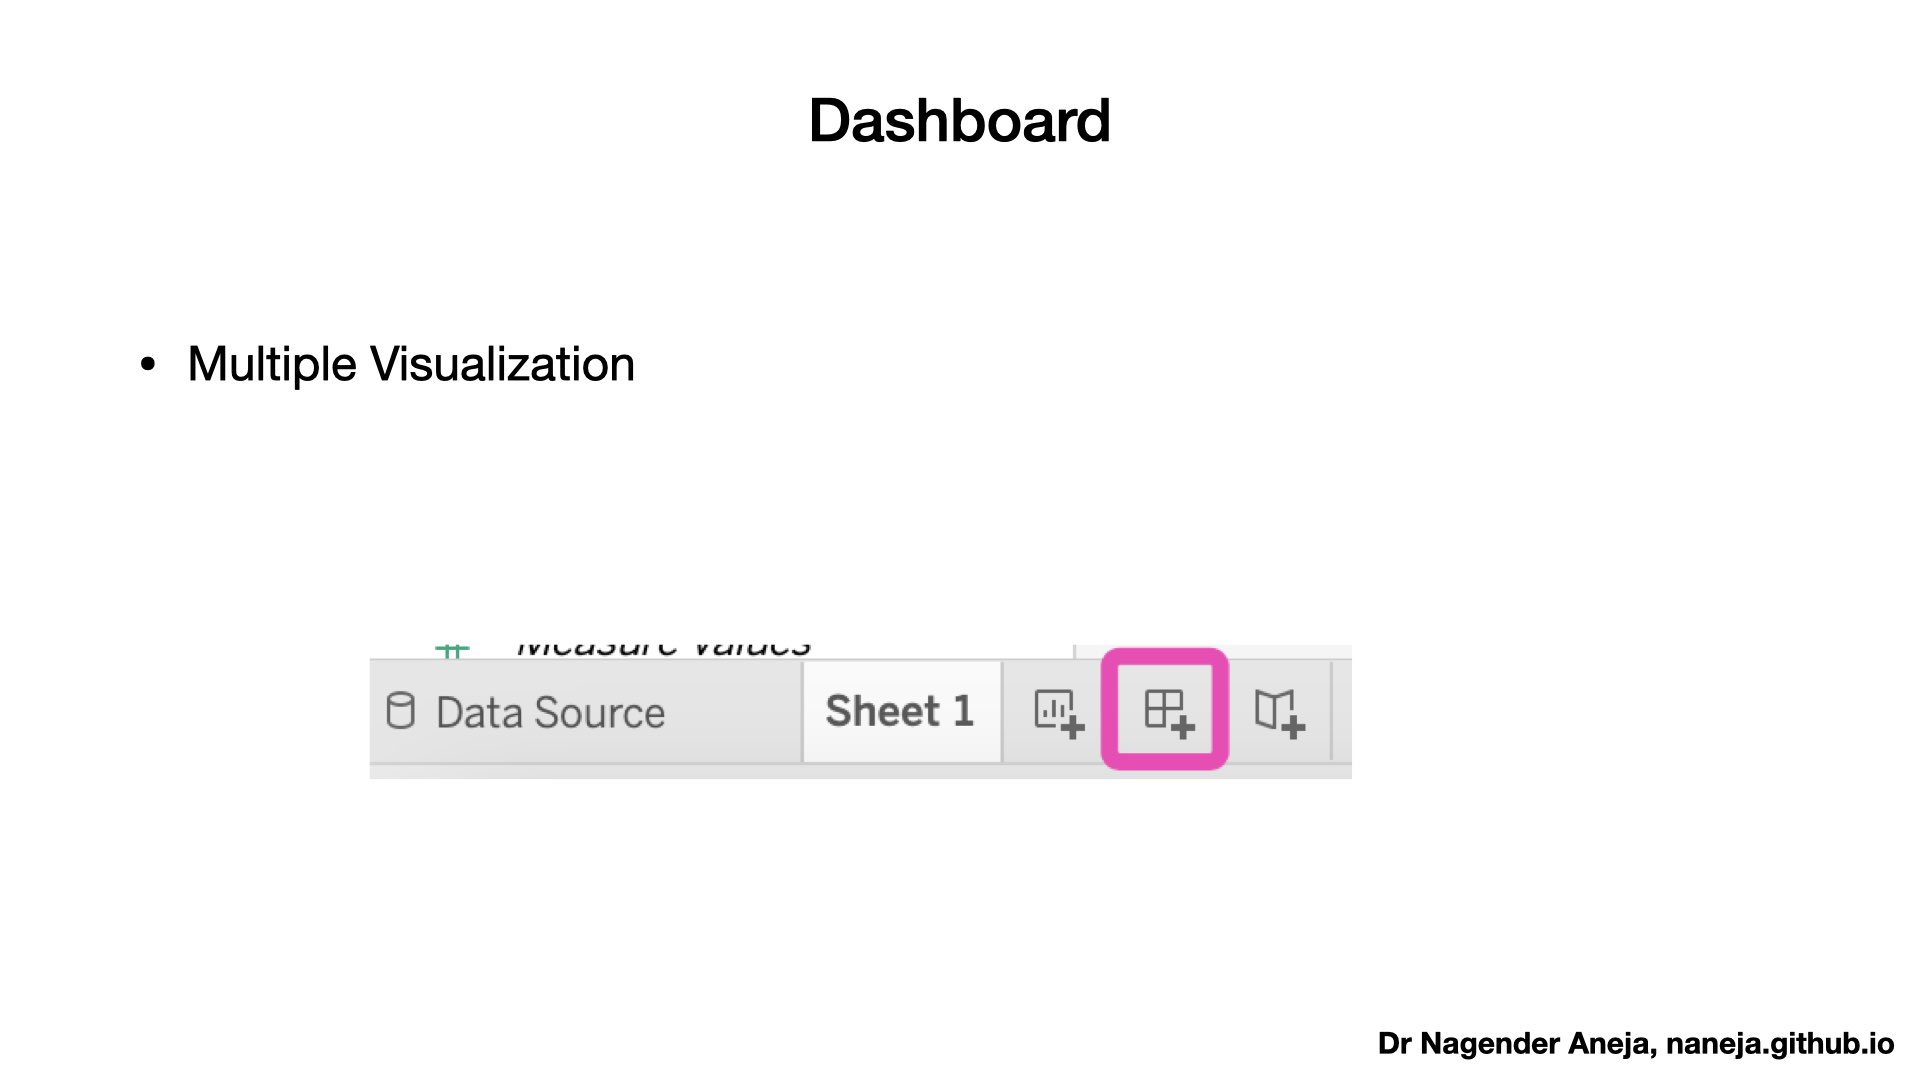Click the green Measure Values hash icon
1920x1080 pixels.
[452, 650]
